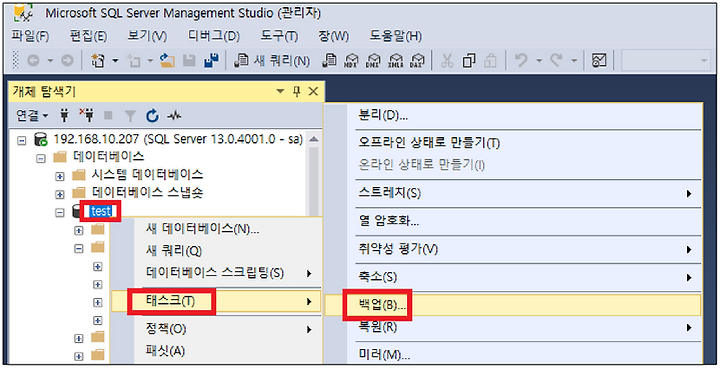Open the Redo history dropdown arrow
This screenshot has height=369, width=720.
pyautogui.click(x=574, y=61)
